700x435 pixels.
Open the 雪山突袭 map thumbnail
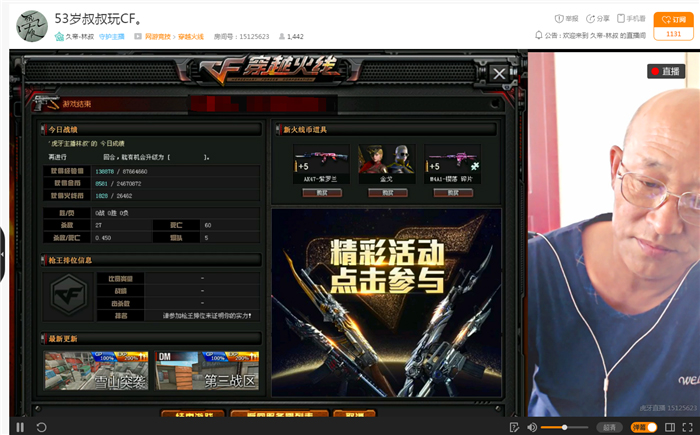[96, 370]
